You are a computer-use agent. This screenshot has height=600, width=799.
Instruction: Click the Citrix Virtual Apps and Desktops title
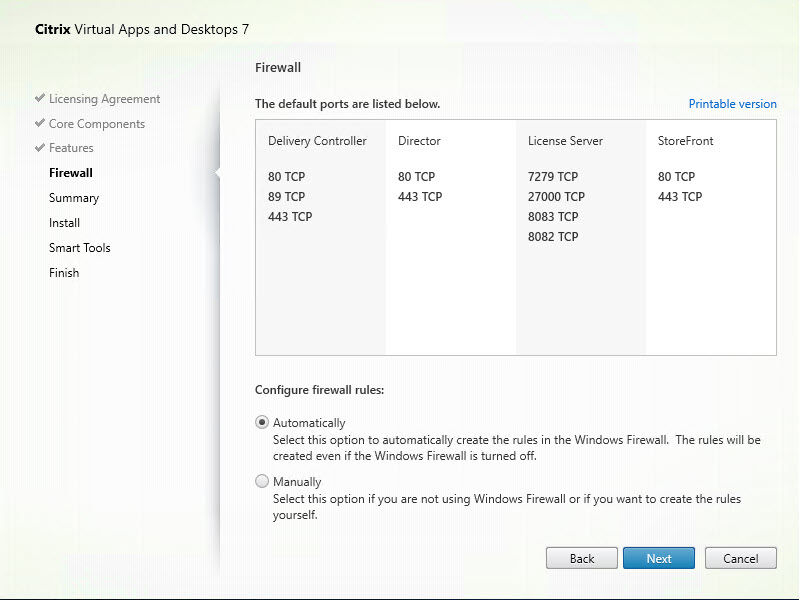[x=142, y=30]
